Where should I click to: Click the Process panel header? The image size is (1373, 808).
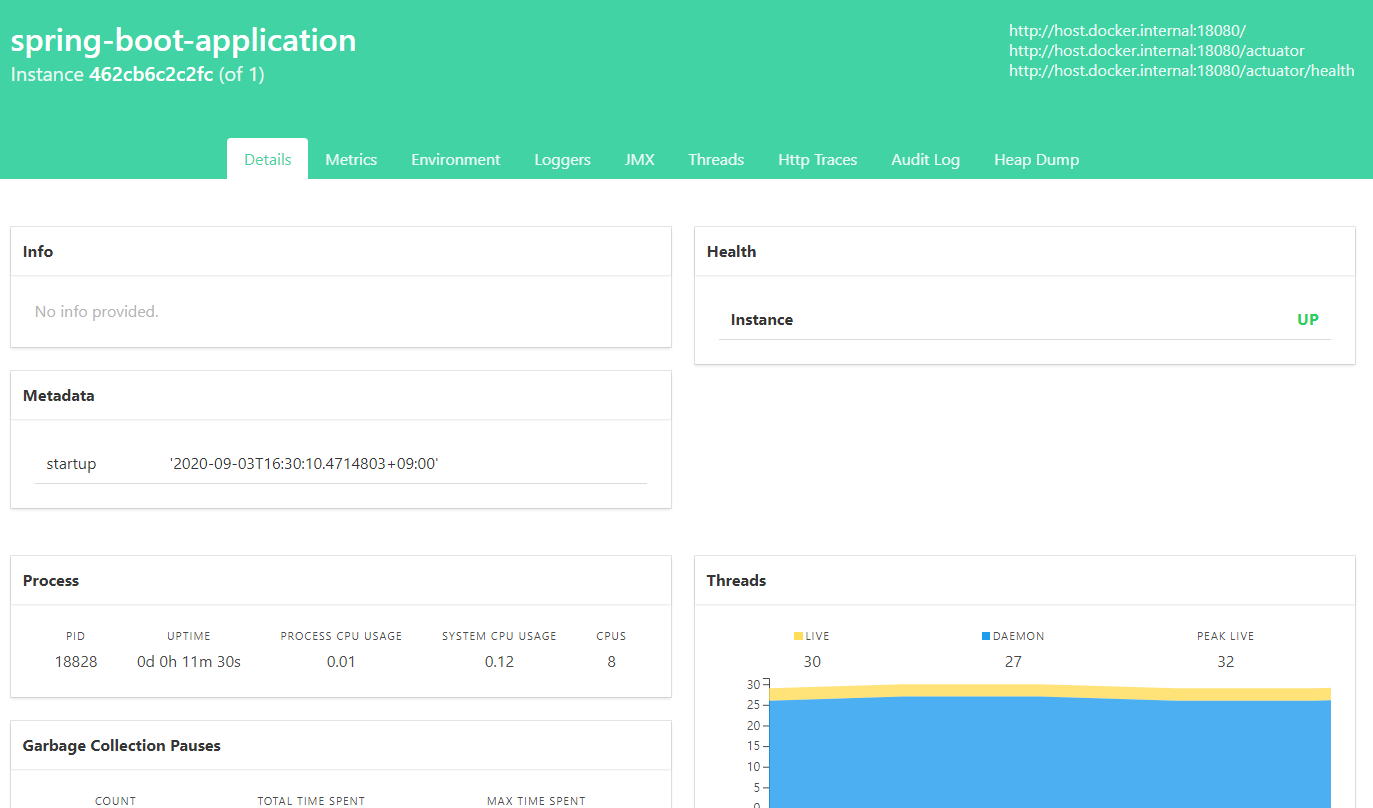[x=341, y=581]
